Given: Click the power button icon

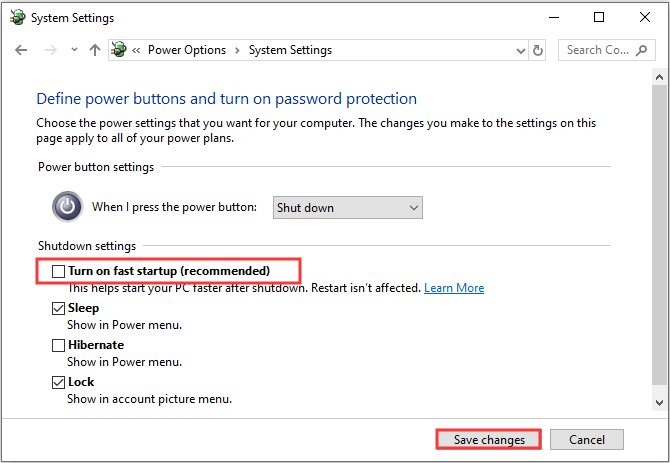Looking at the screenshot, I should (67, 207).
